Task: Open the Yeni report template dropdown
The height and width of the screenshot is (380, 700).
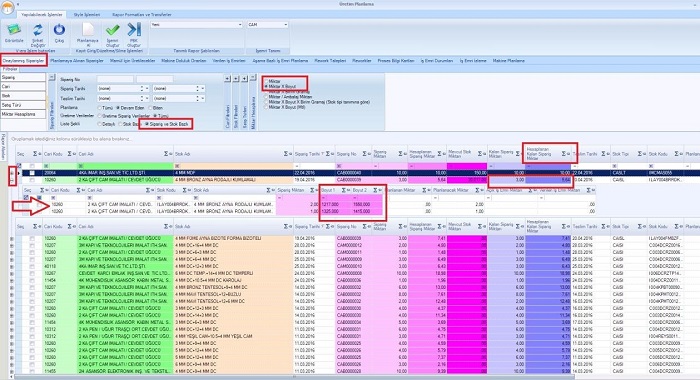Action: pyautogui.click(x=240, y=25)
